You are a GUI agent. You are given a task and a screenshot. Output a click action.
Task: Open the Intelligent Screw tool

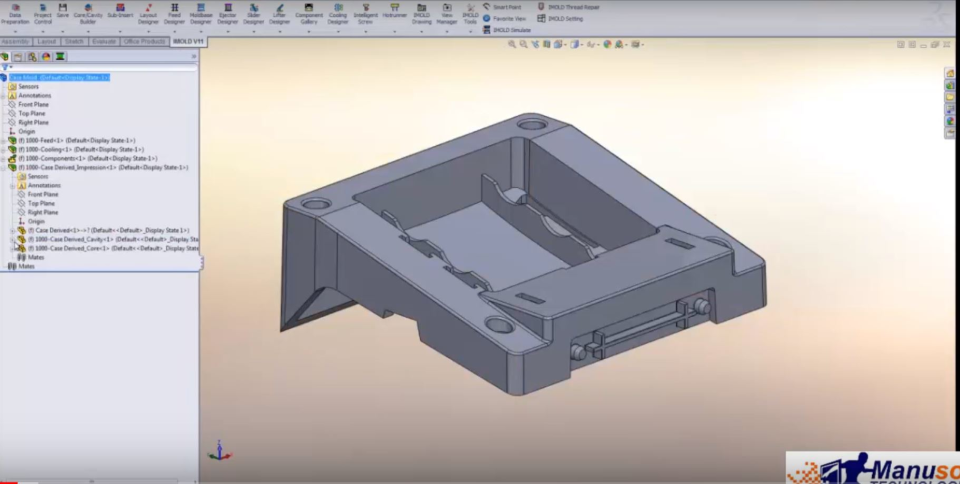click(x=366, y=14)
